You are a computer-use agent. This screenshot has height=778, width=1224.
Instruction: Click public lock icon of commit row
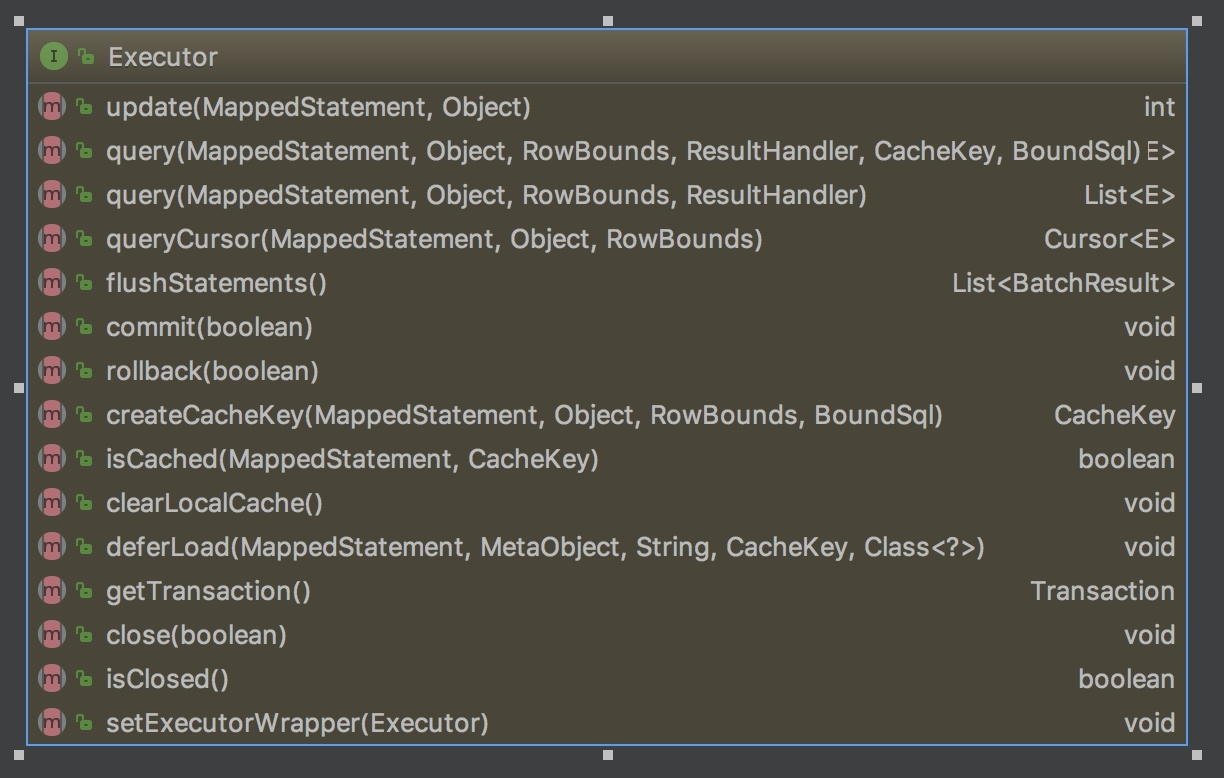pos(85,327)
